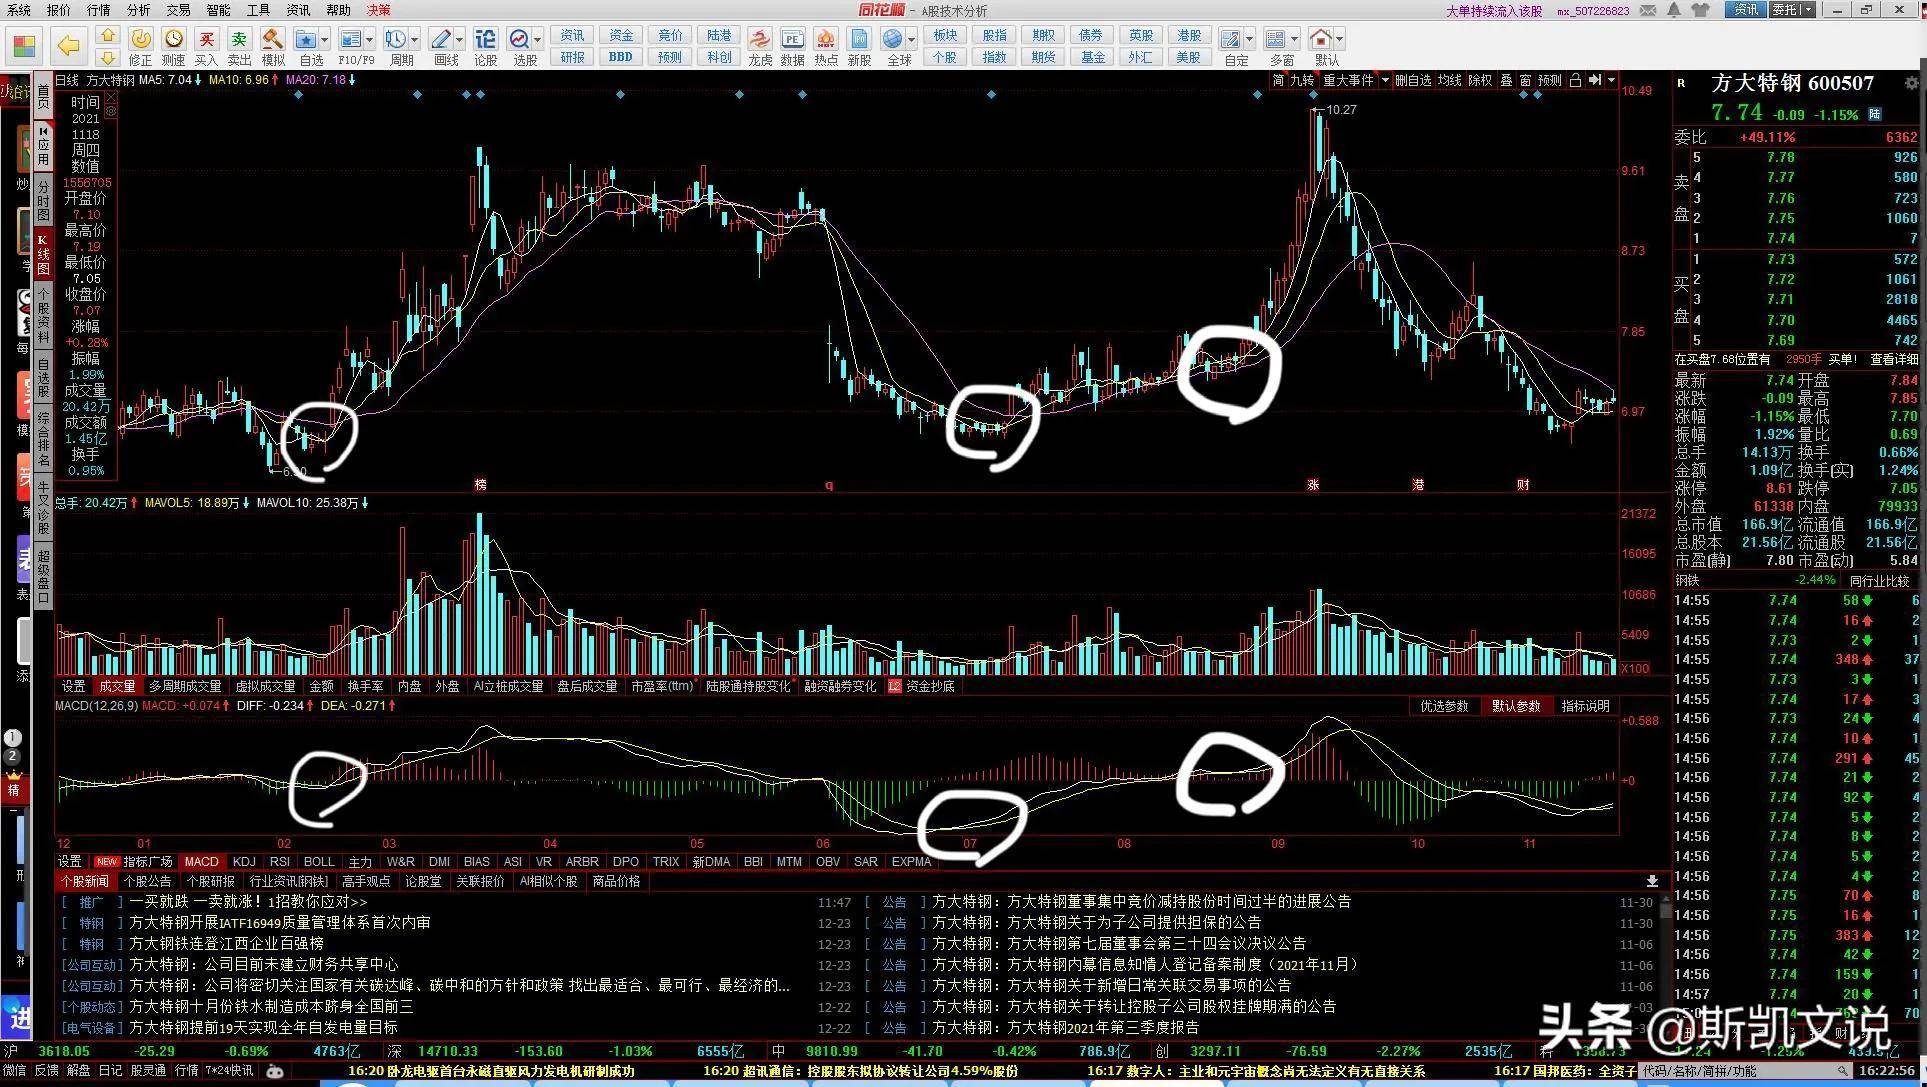
Task: Click the 周期 period clock icon
Action: click(396, 39)
